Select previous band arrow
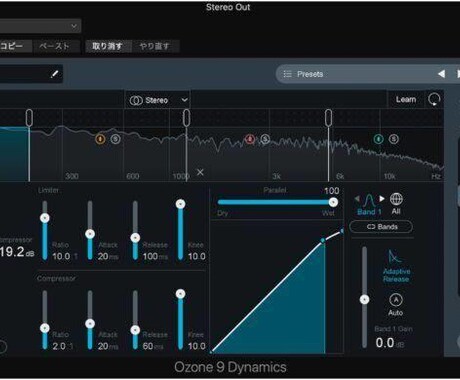The width and height of the screenshot is (460, 380). pos(357,199)
